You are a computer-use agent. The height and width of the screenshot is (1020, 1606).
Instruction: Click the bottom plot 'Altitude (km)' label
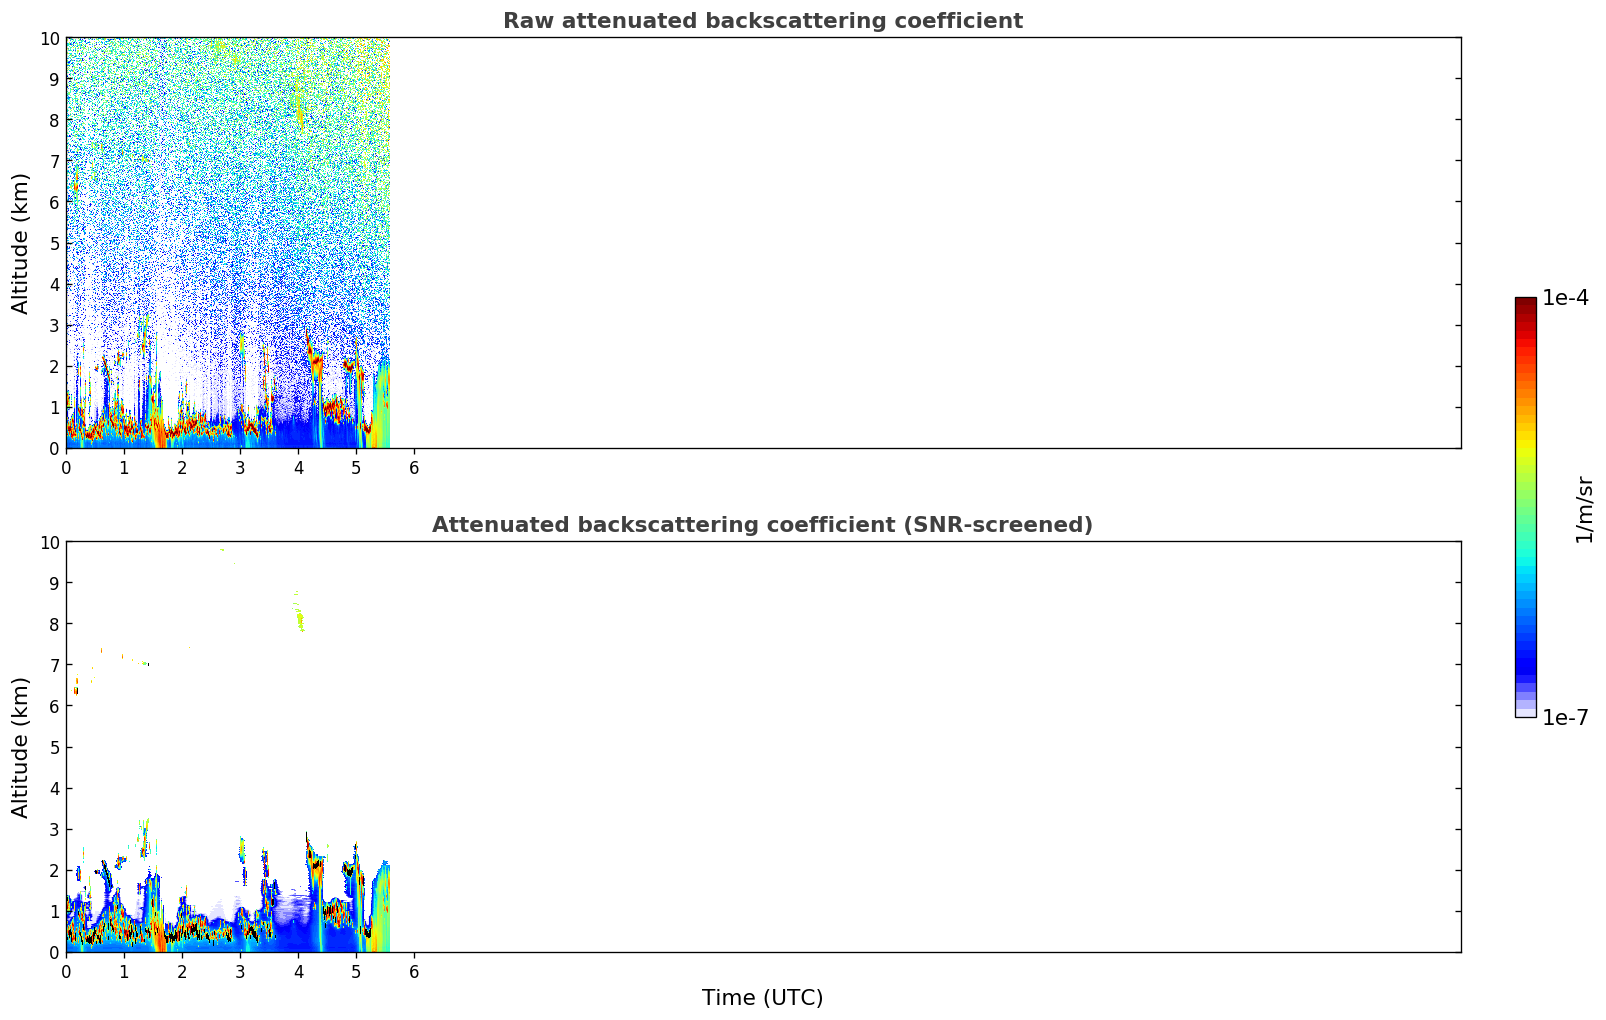pos(21,747)
